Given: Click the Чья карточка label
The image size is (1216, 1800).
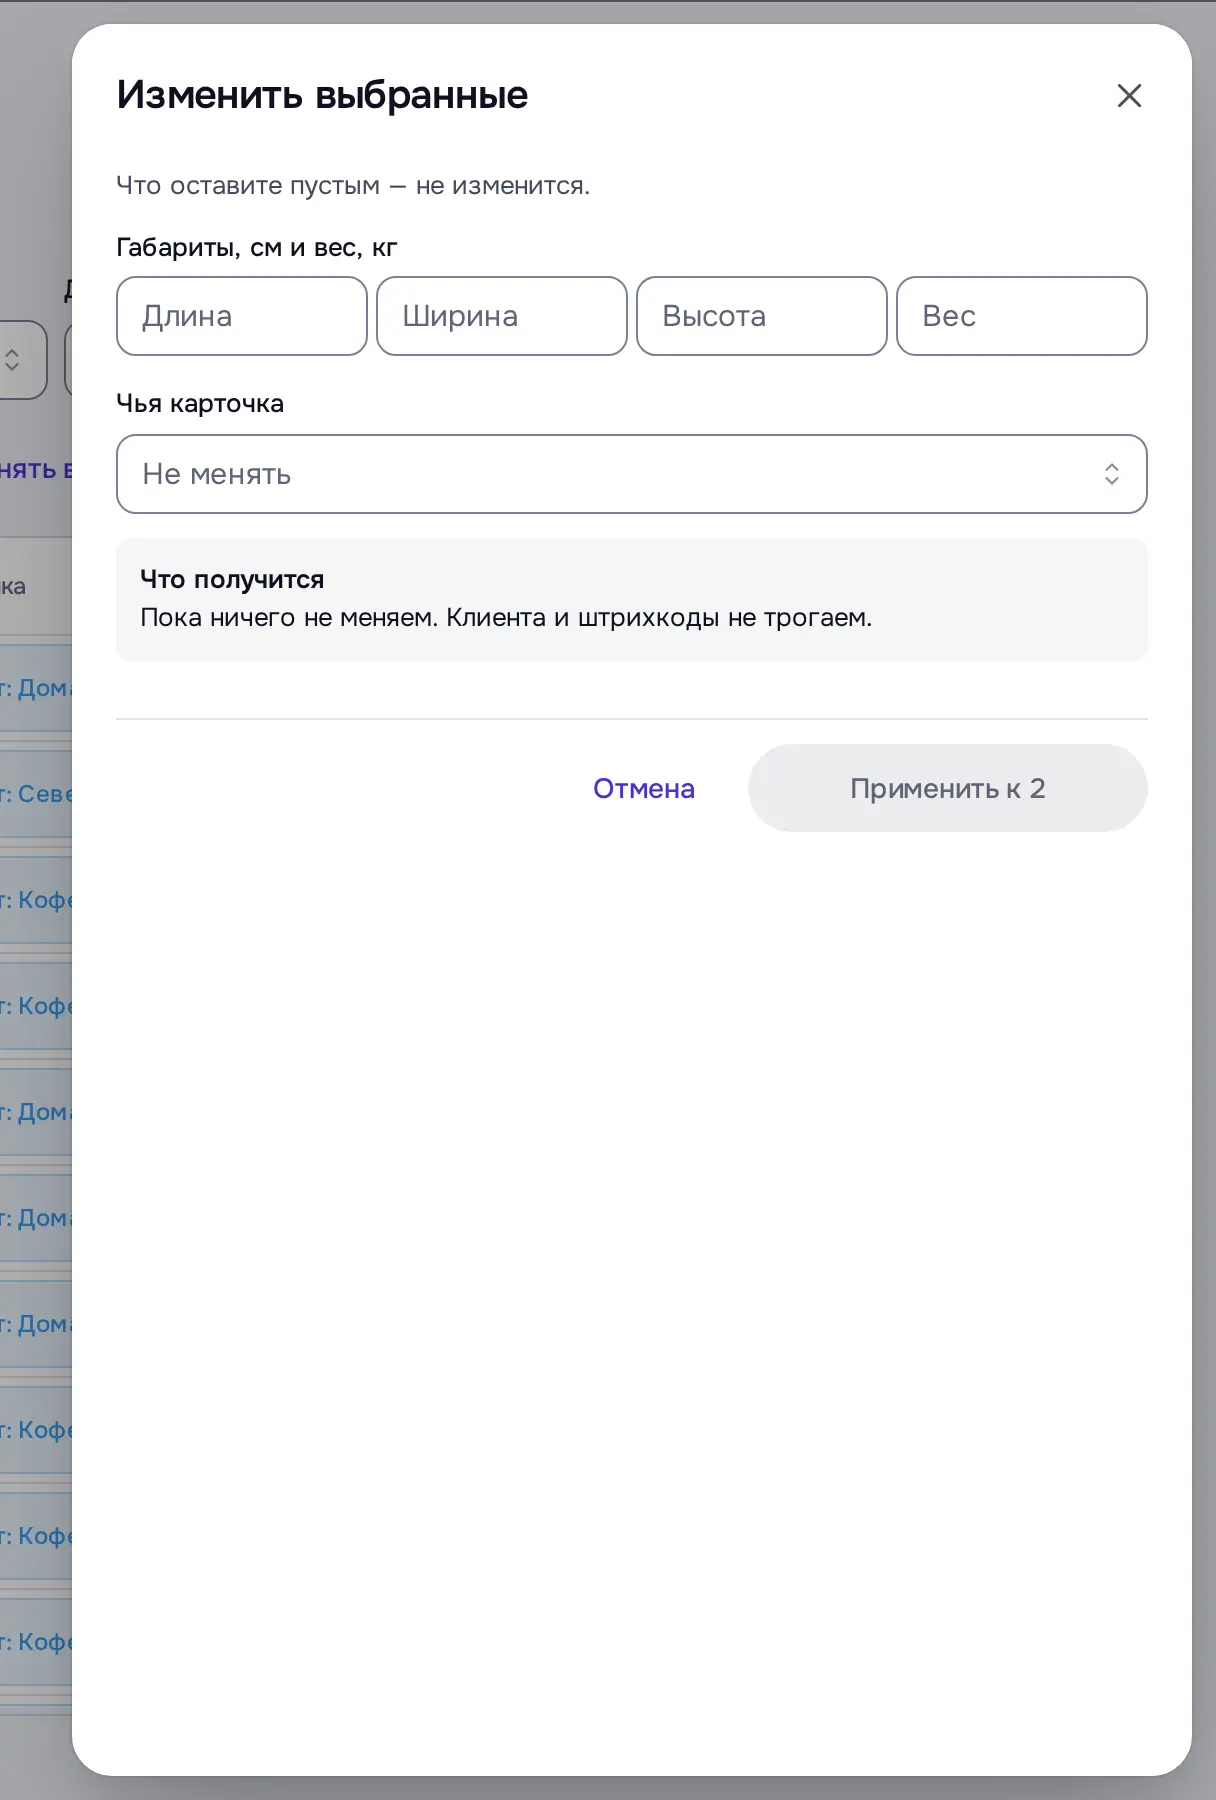Looking at the screenshot, I should (x=200, y=403).
